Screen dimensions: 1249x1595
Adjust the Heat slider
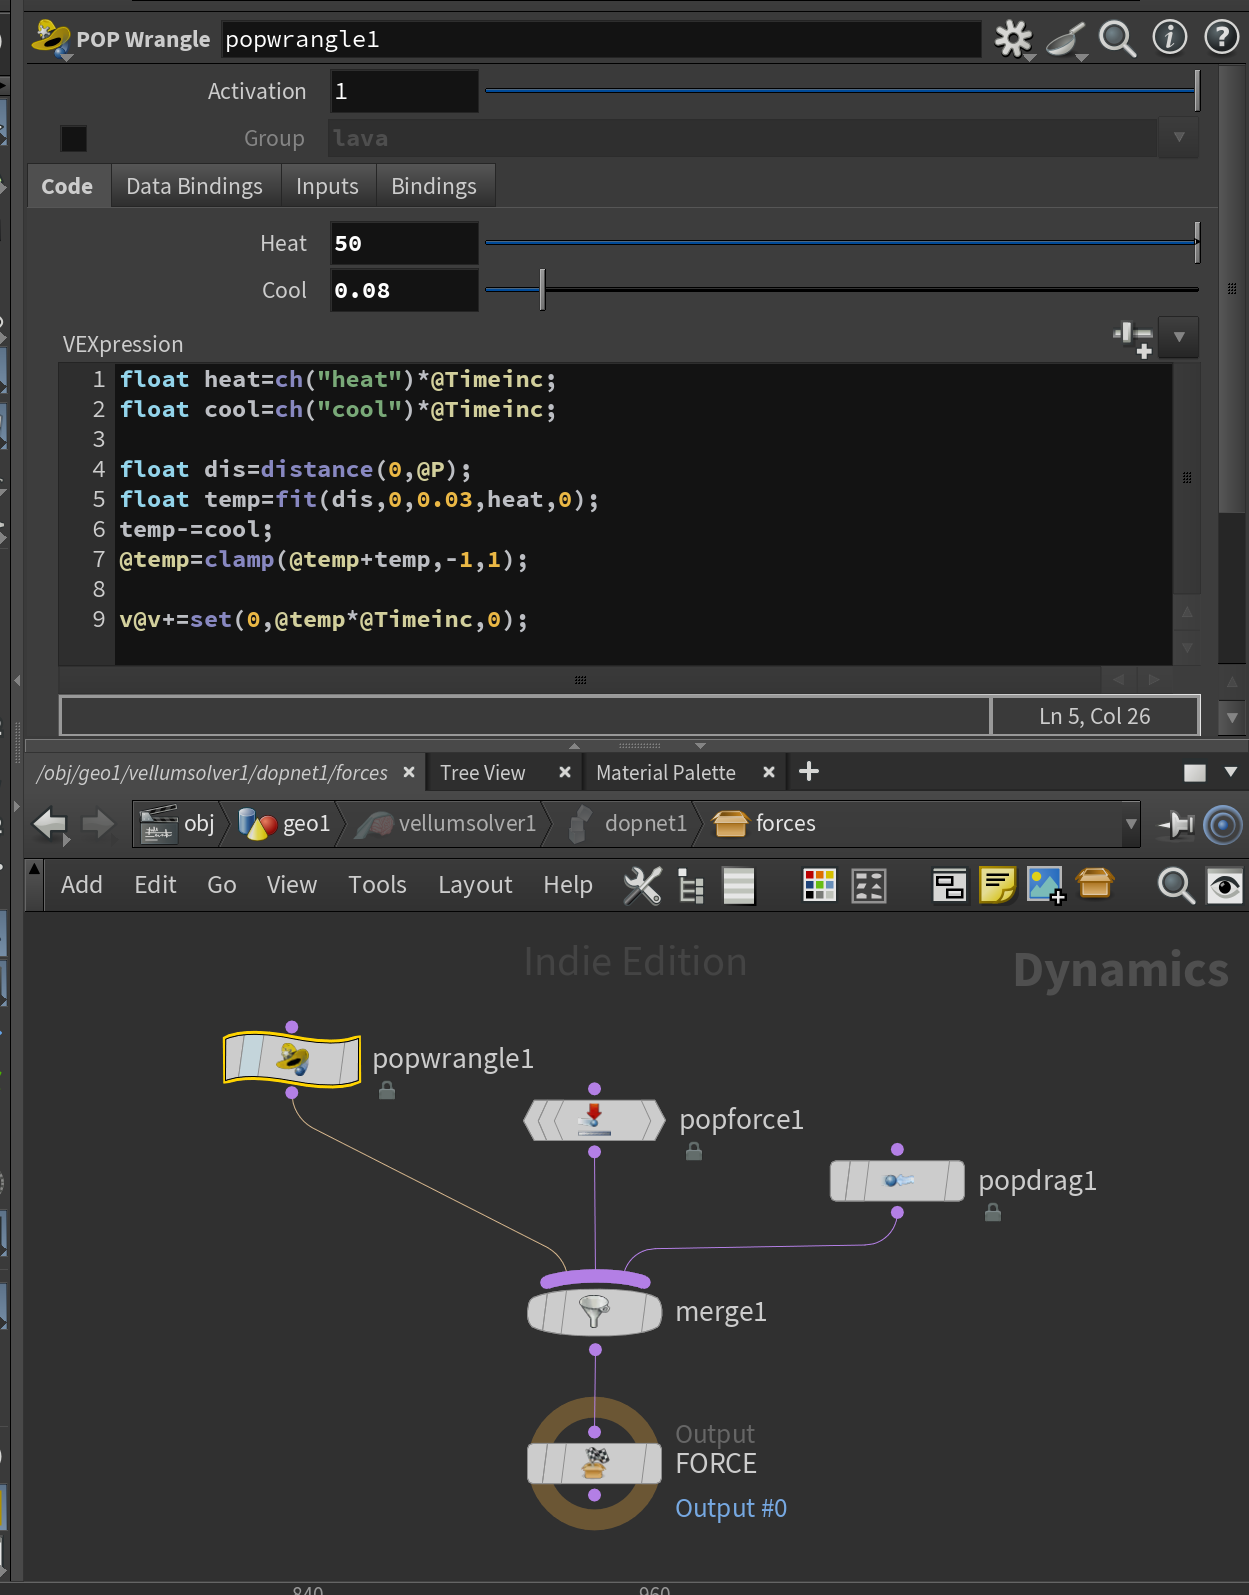pyautogui.click(x=841, y=242)
